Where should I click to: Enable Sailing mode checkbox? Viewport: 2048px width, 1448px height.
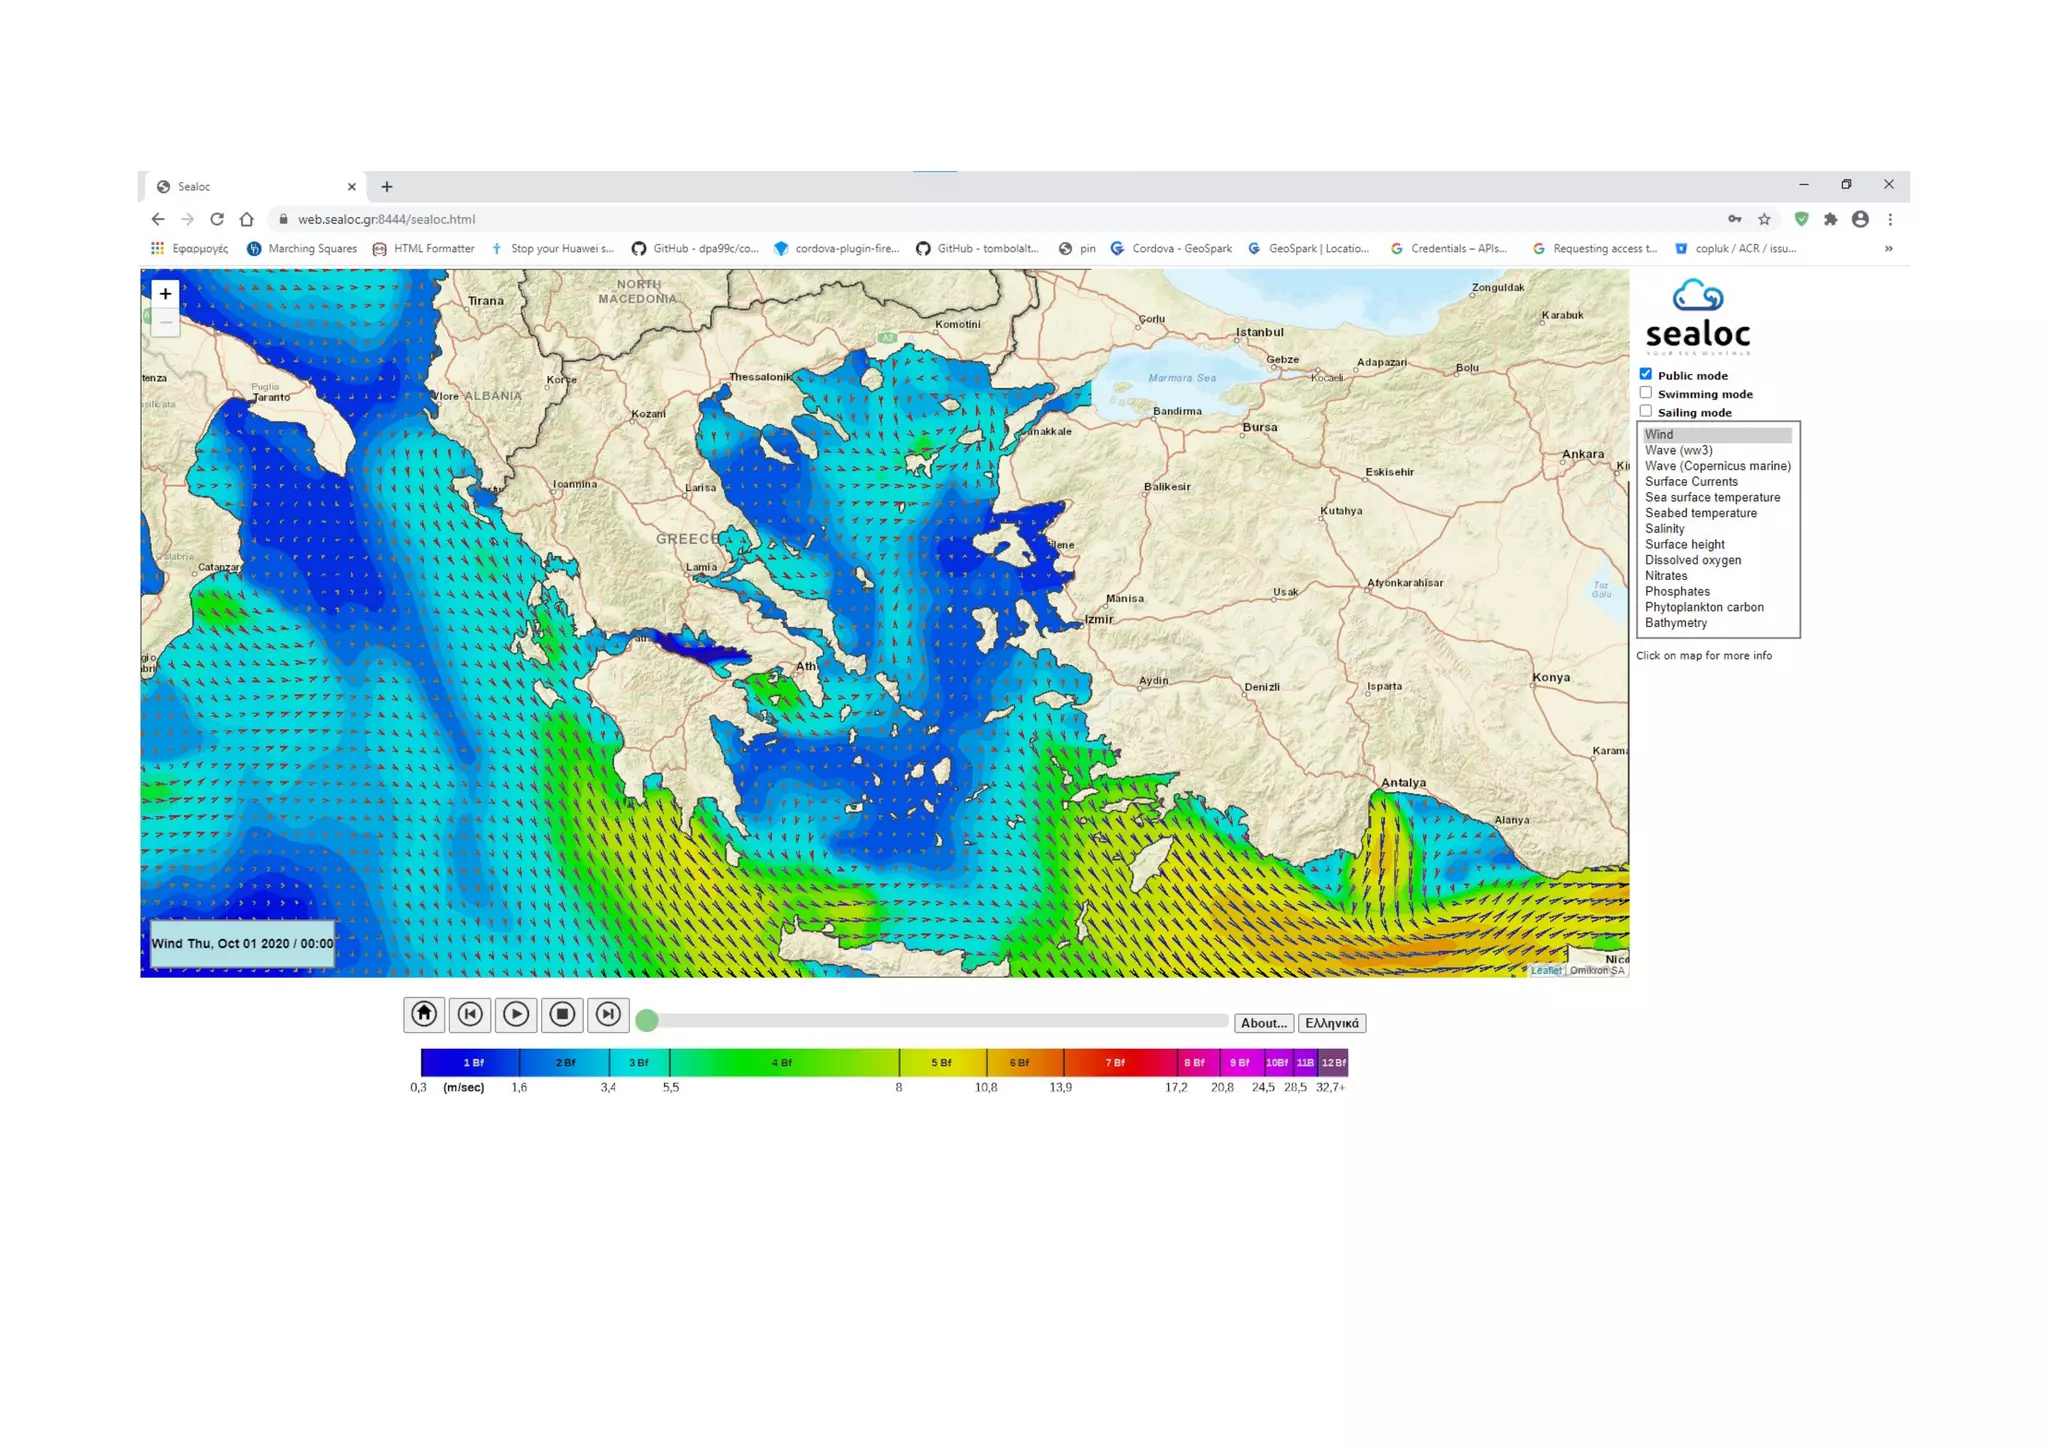(x=1646, y=411)
